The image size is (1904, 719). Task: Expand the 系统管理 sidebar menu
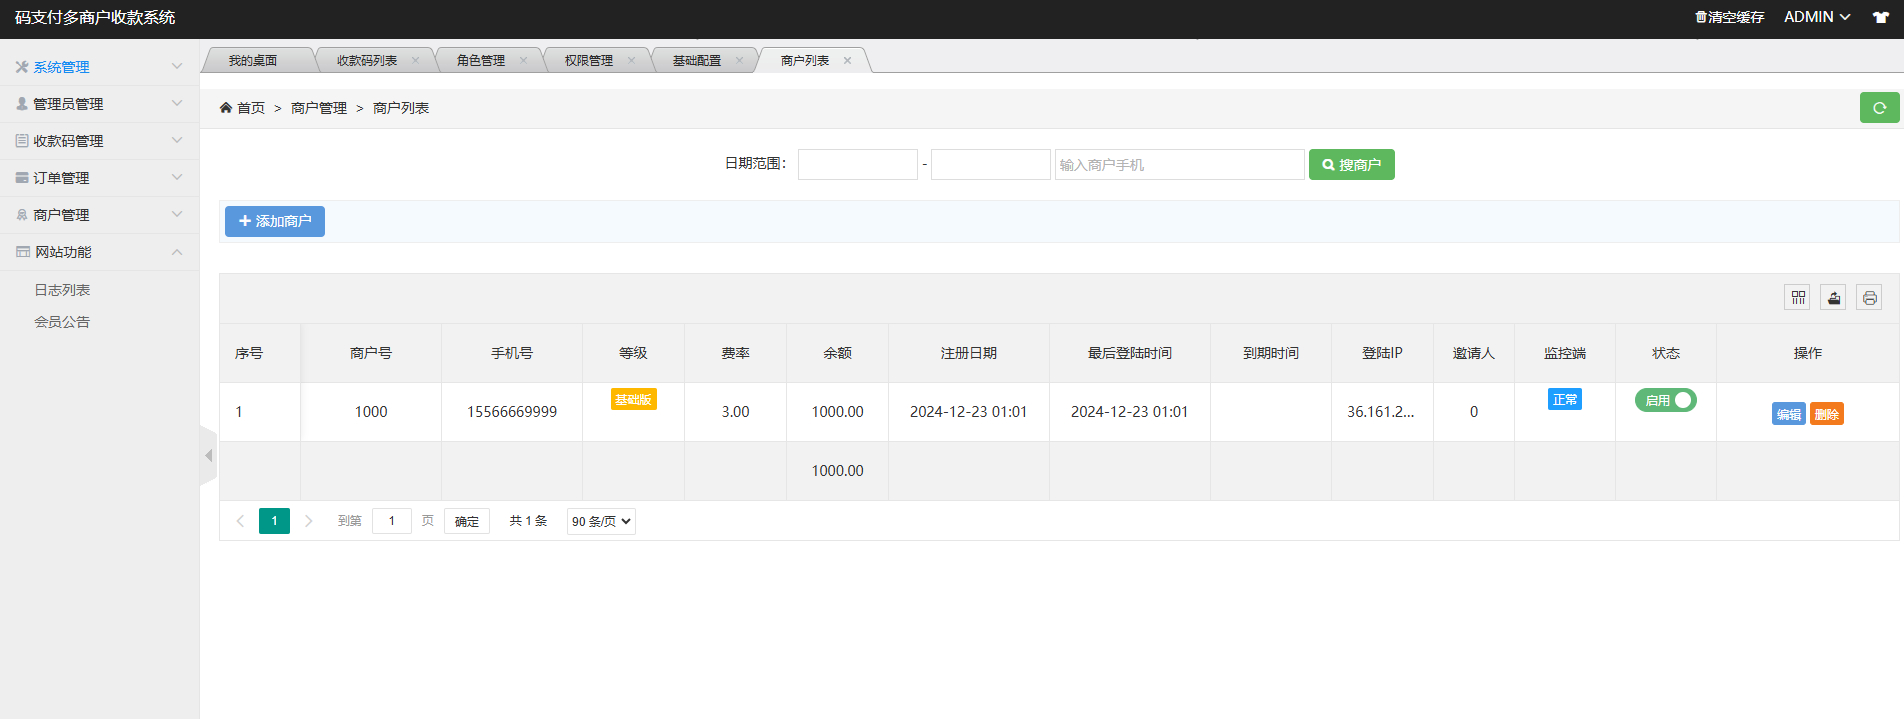99,67
